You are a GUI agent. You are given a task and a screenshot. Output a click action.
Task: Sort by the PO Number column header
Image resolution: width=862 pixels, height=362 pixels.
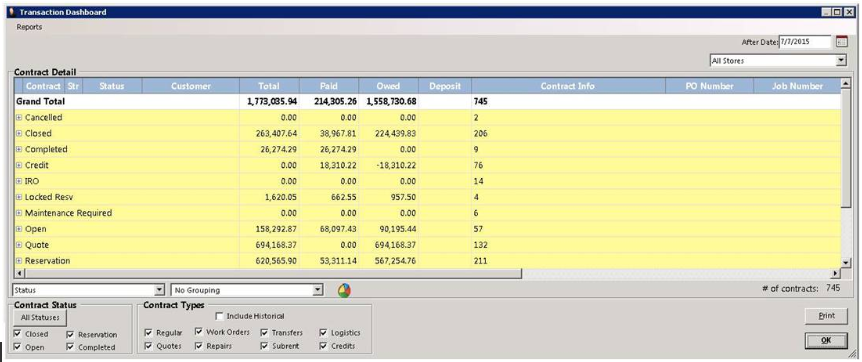tap(709, 86)
